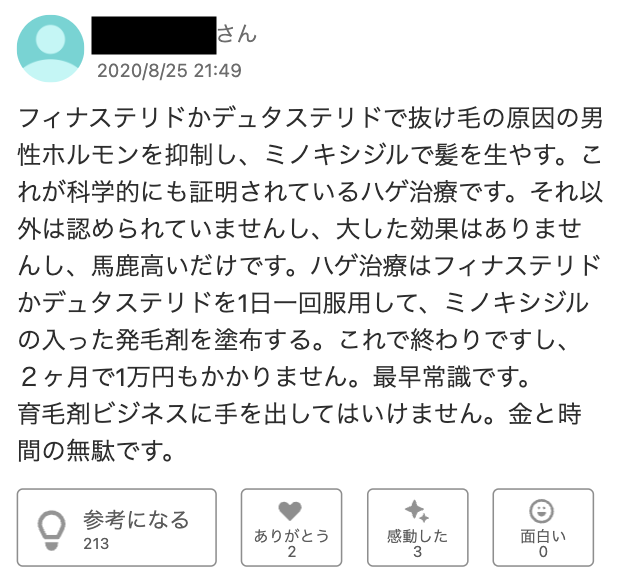Click the count 0 under 面白い
622x582 pixels.
pos(542,551)
